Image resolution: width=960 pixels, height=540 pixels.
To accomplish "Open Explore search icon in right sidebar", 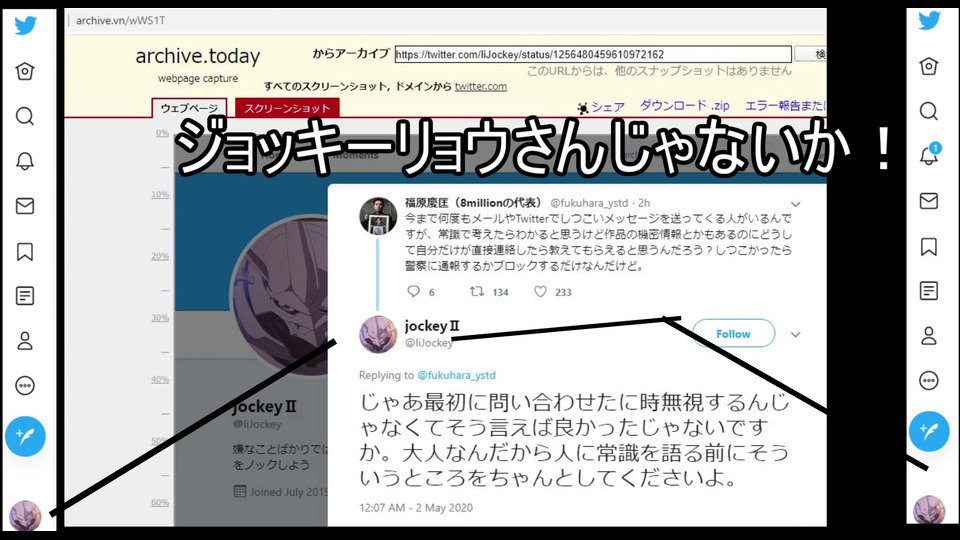I will [929, 111].
